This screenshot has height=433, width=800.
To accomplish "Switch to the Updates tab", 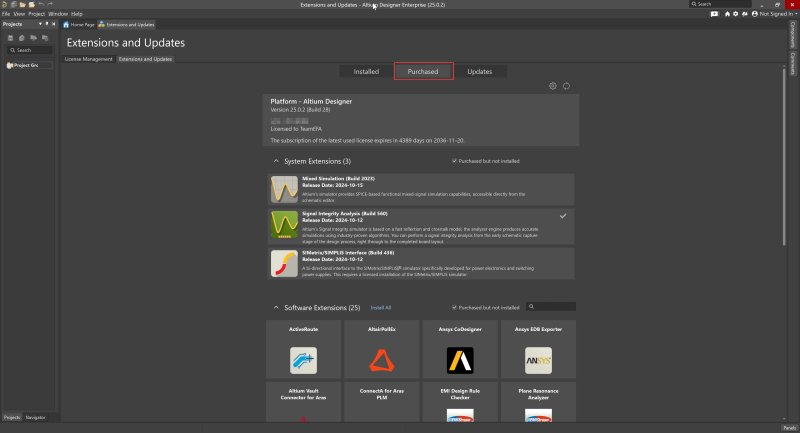I will click(x=480, y=71).
